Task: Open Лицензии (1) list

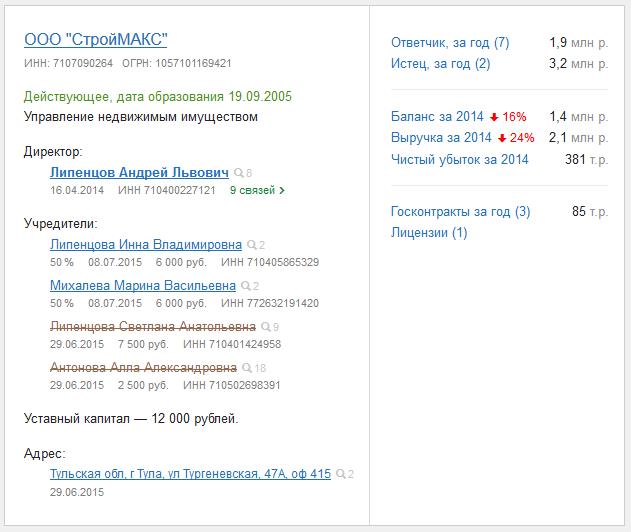Action: click(x=428, y=233)
